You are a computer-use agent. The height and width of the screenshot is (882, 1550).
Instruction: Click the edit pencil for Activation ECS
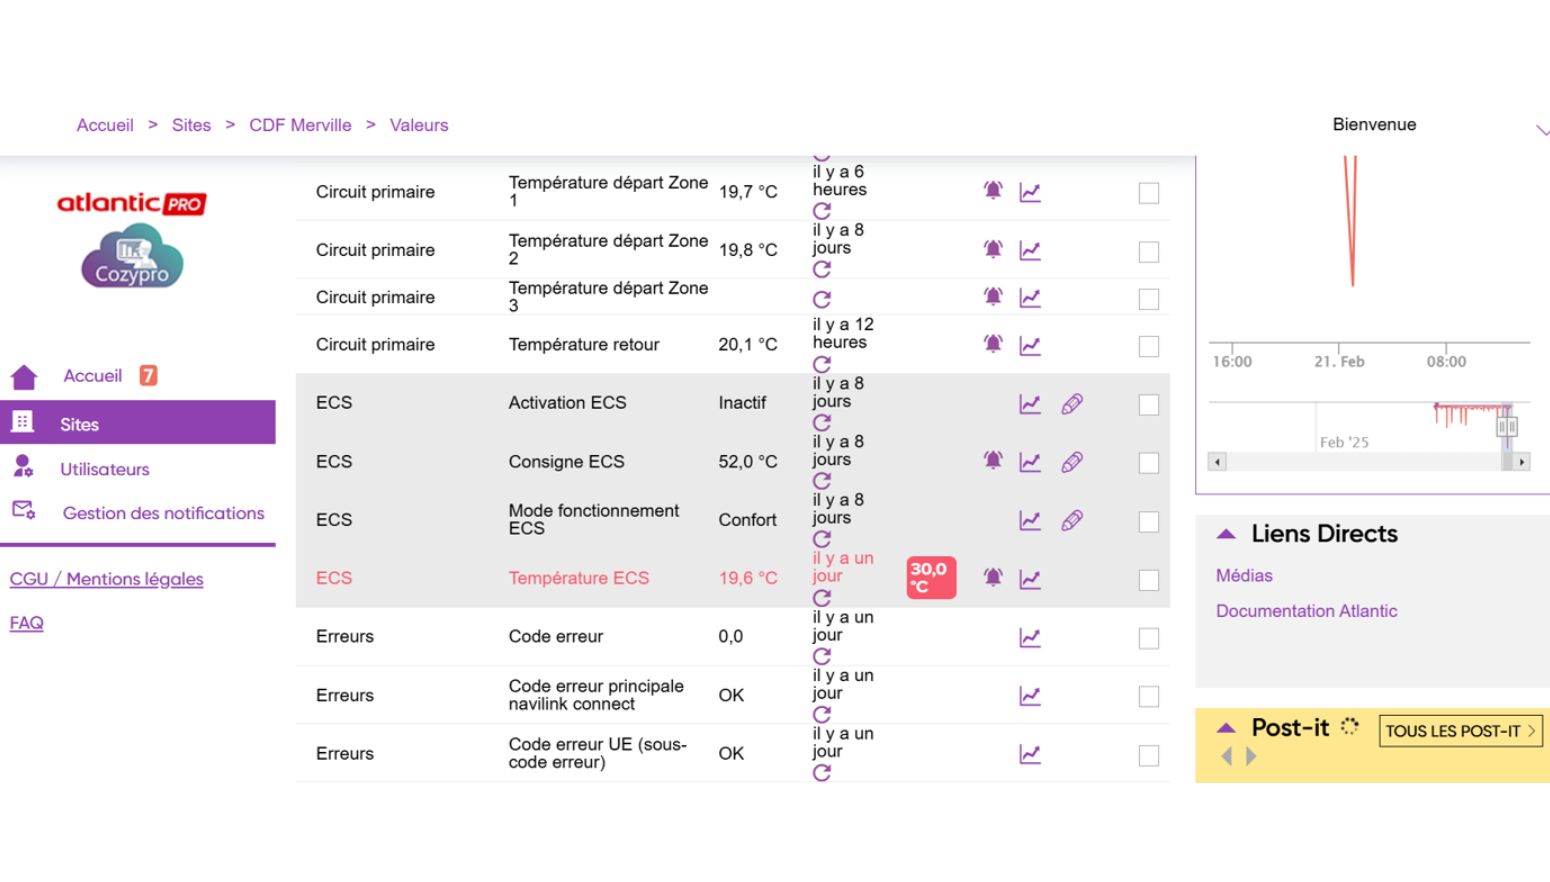[1071, 404]
